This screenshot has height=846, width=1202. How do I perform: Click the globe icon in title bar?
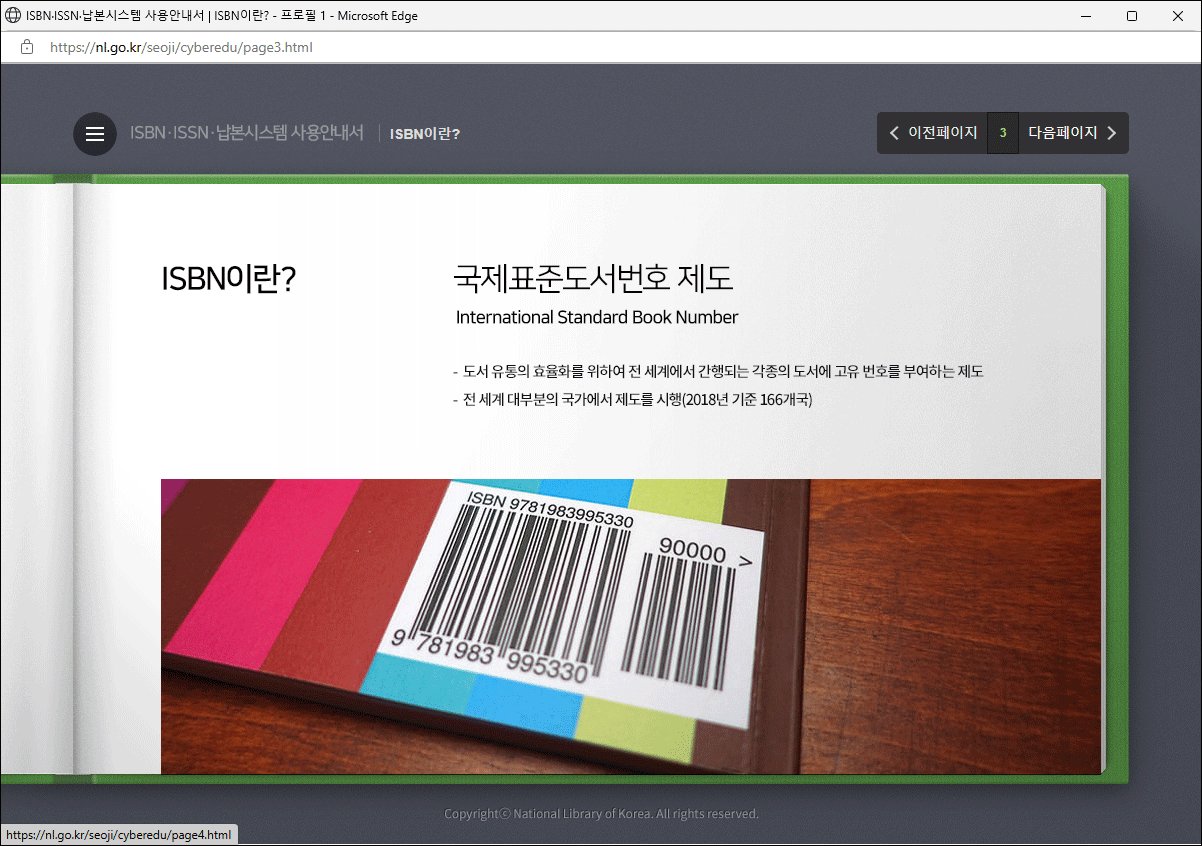13,16
